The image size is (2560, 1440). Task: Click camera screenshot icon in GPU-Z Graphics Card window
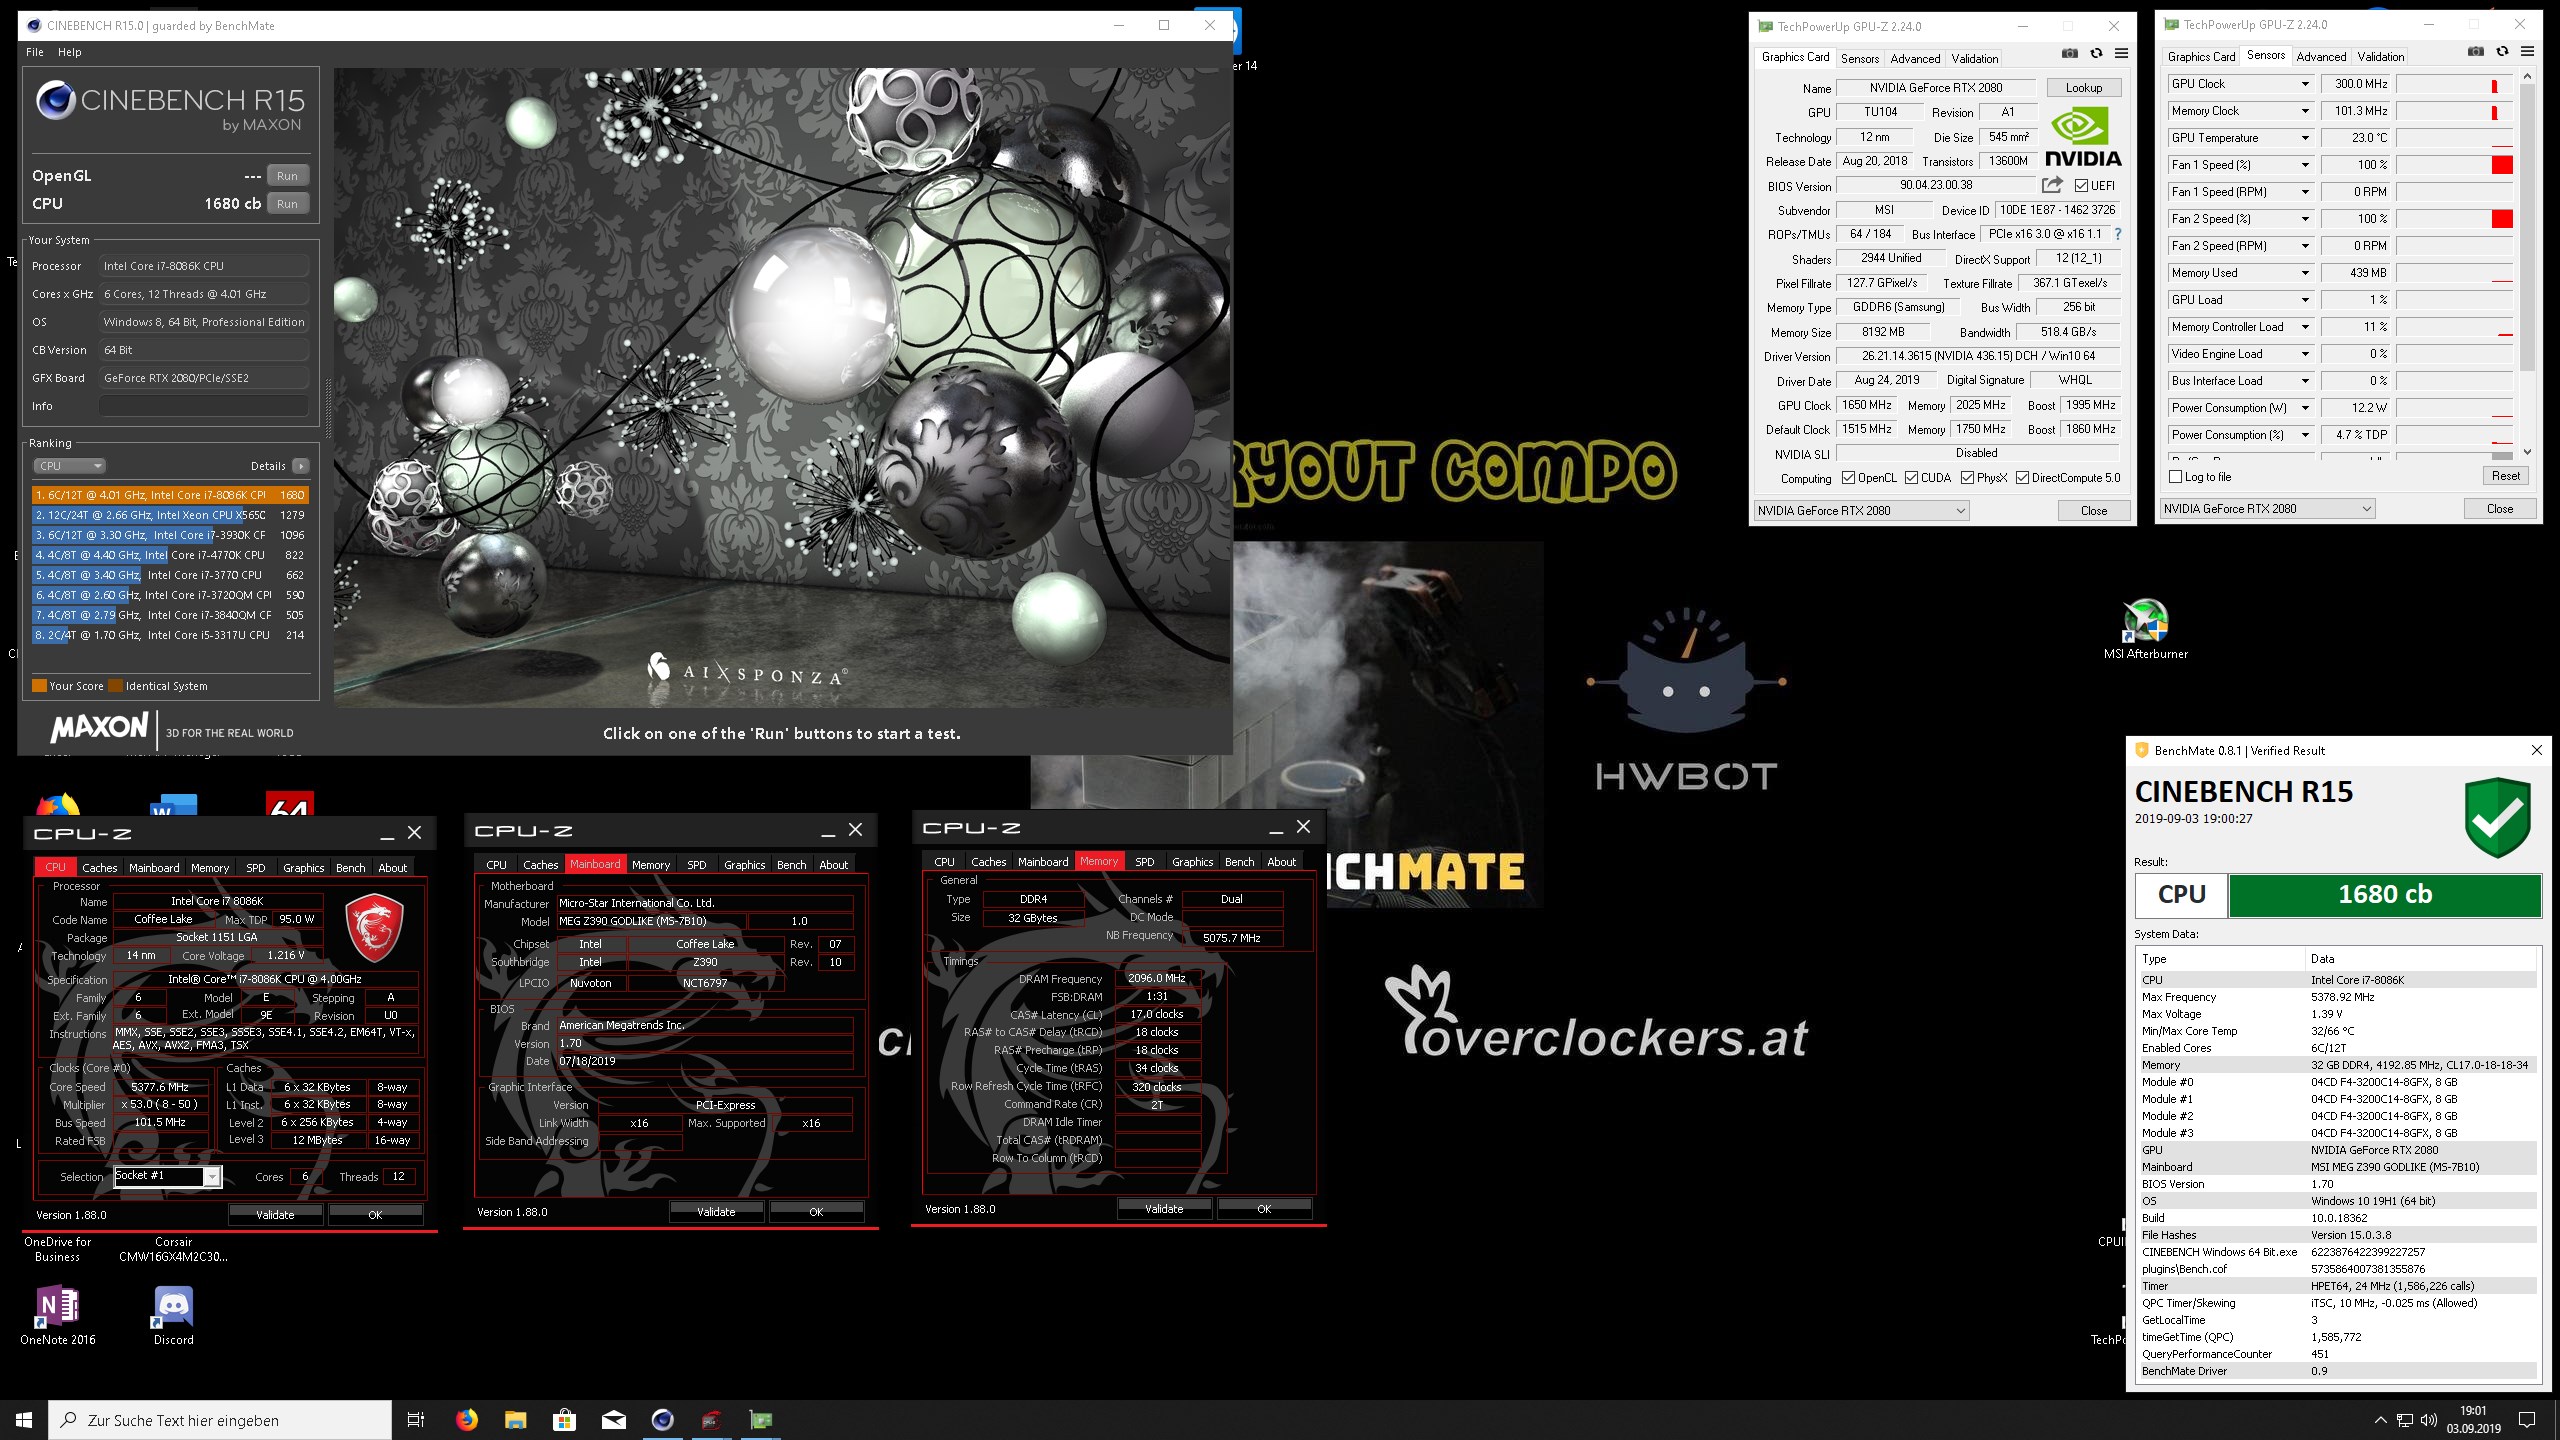2070,54
